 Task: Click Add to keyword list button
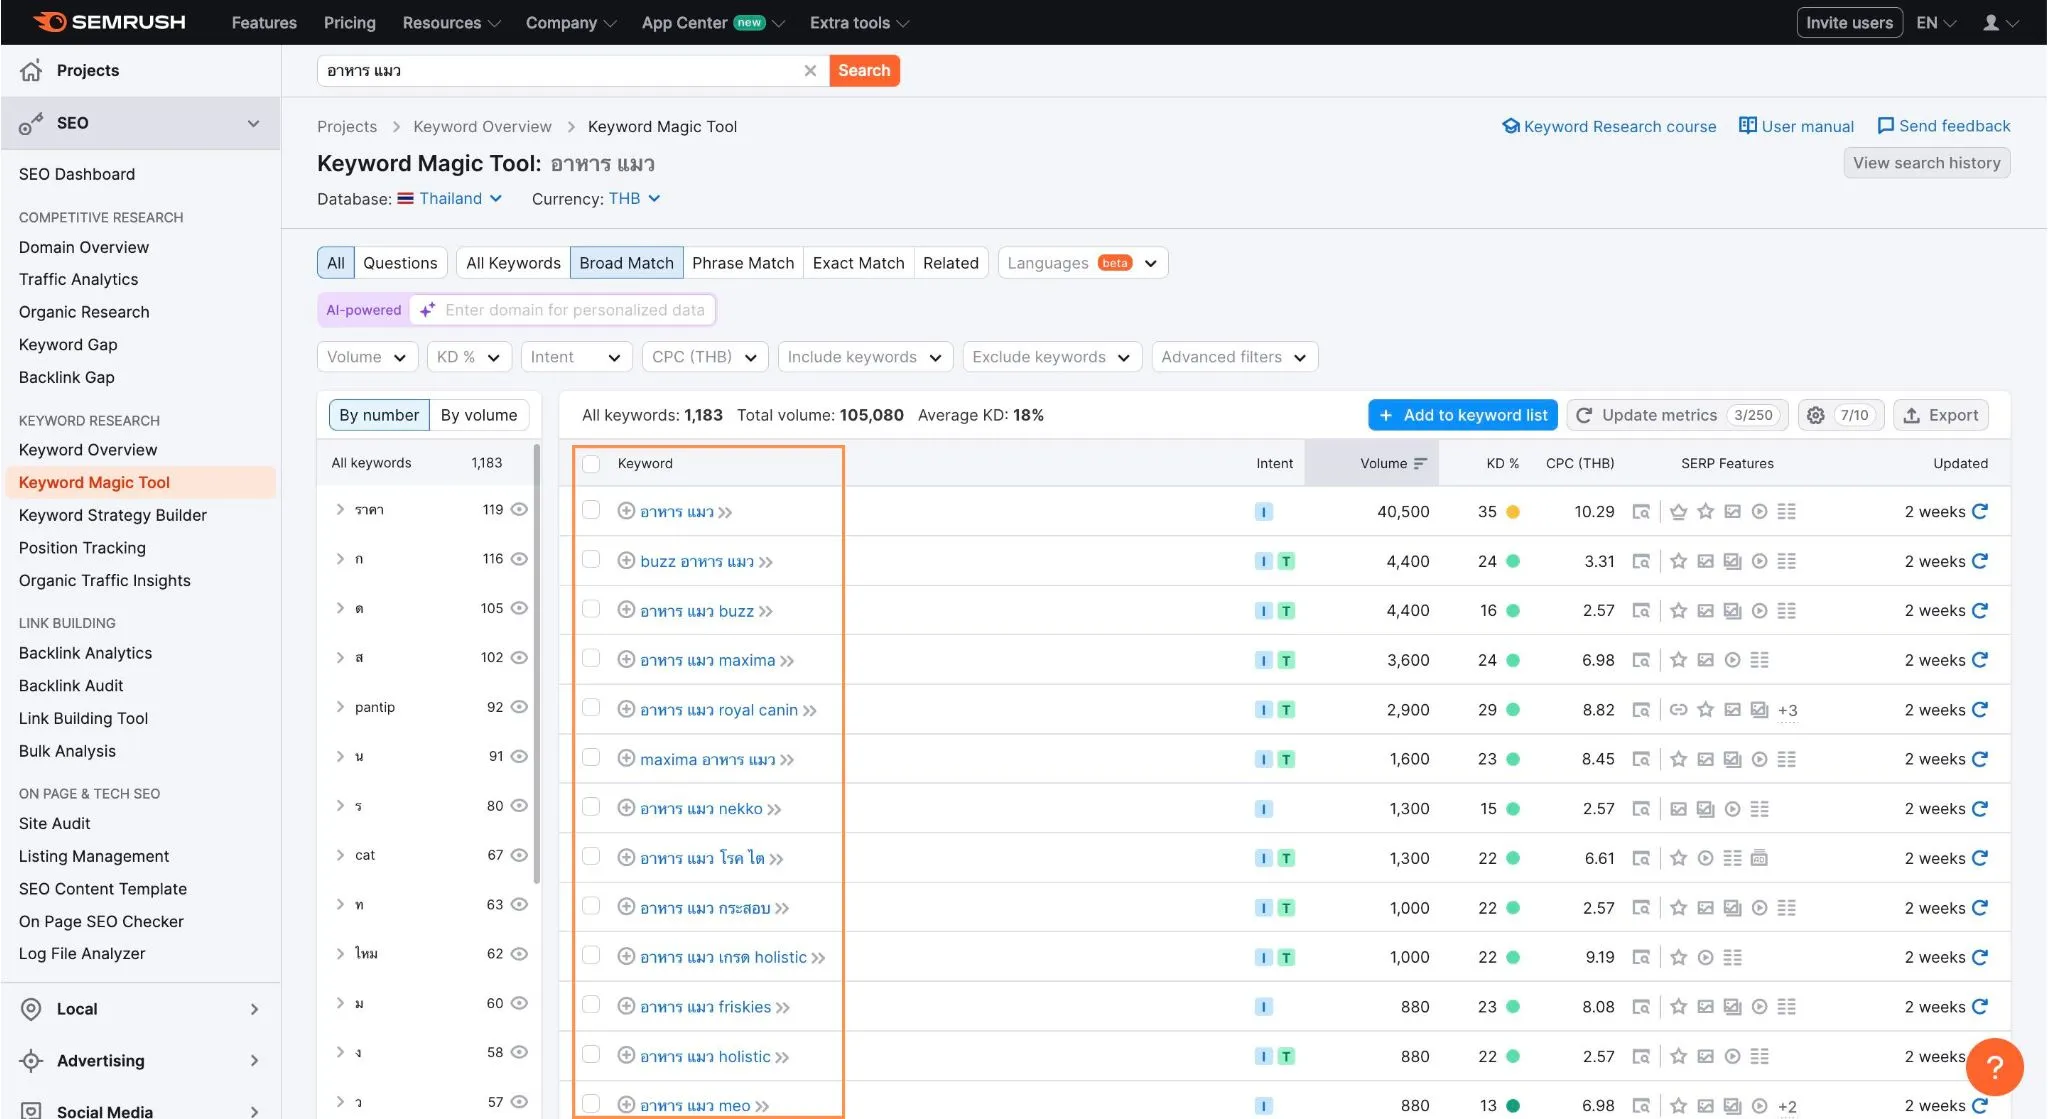tap(1463, 415)
